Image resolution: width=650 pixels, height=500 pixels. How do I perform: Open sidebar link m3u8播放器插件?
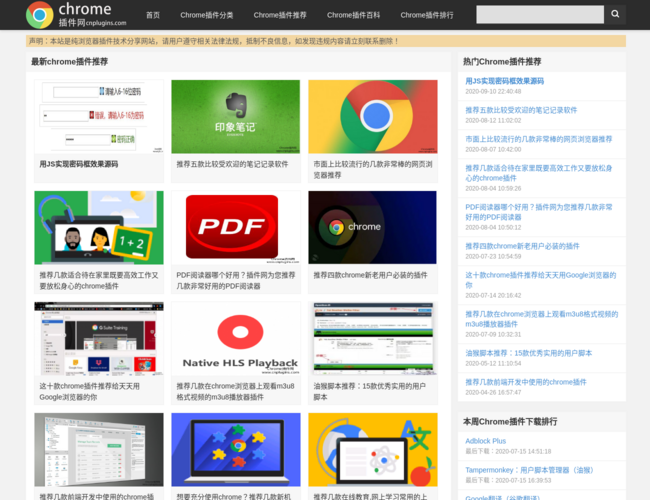[x=541, y=319]
